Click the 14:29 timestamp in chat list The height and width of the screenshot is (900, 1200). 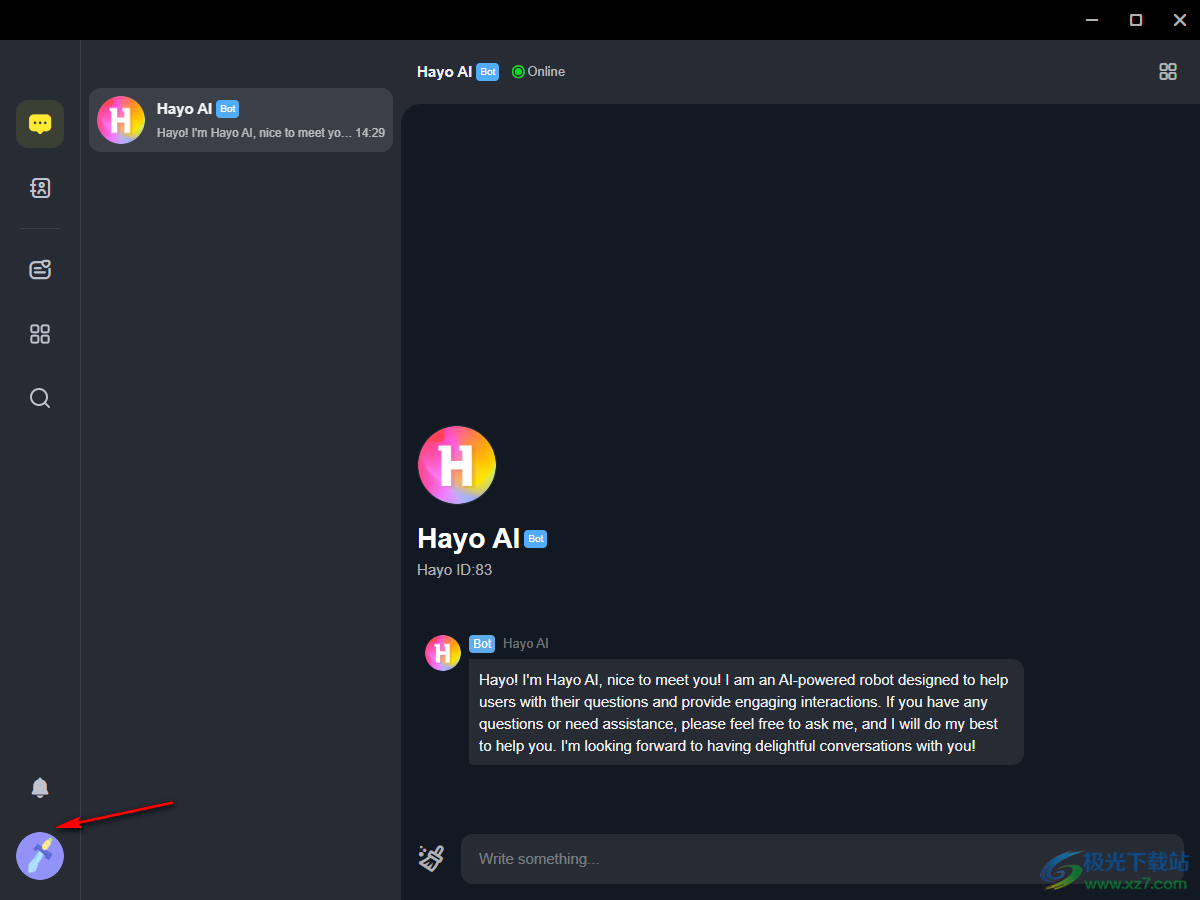[x=370, y=132]
